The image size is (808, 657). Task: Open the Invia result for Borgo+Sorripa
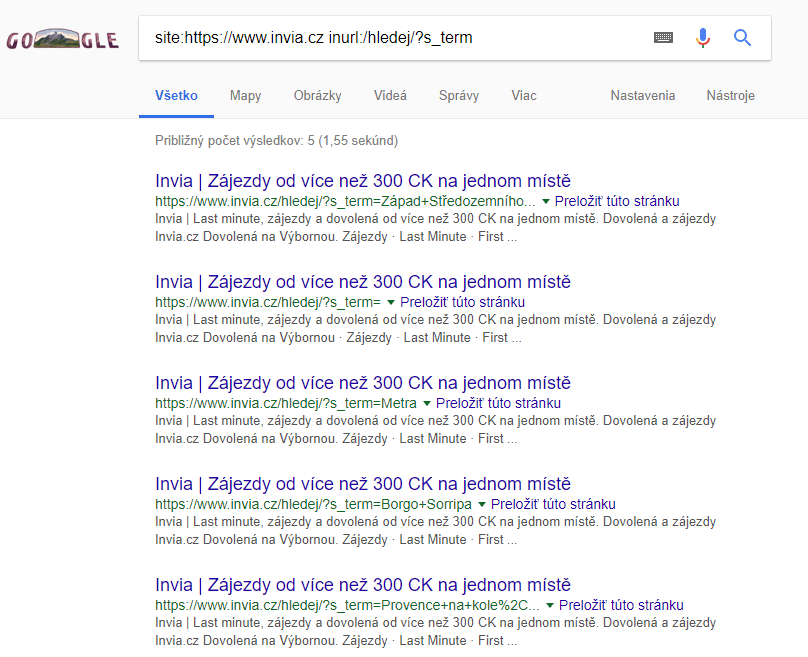click(x=363, y=484)
